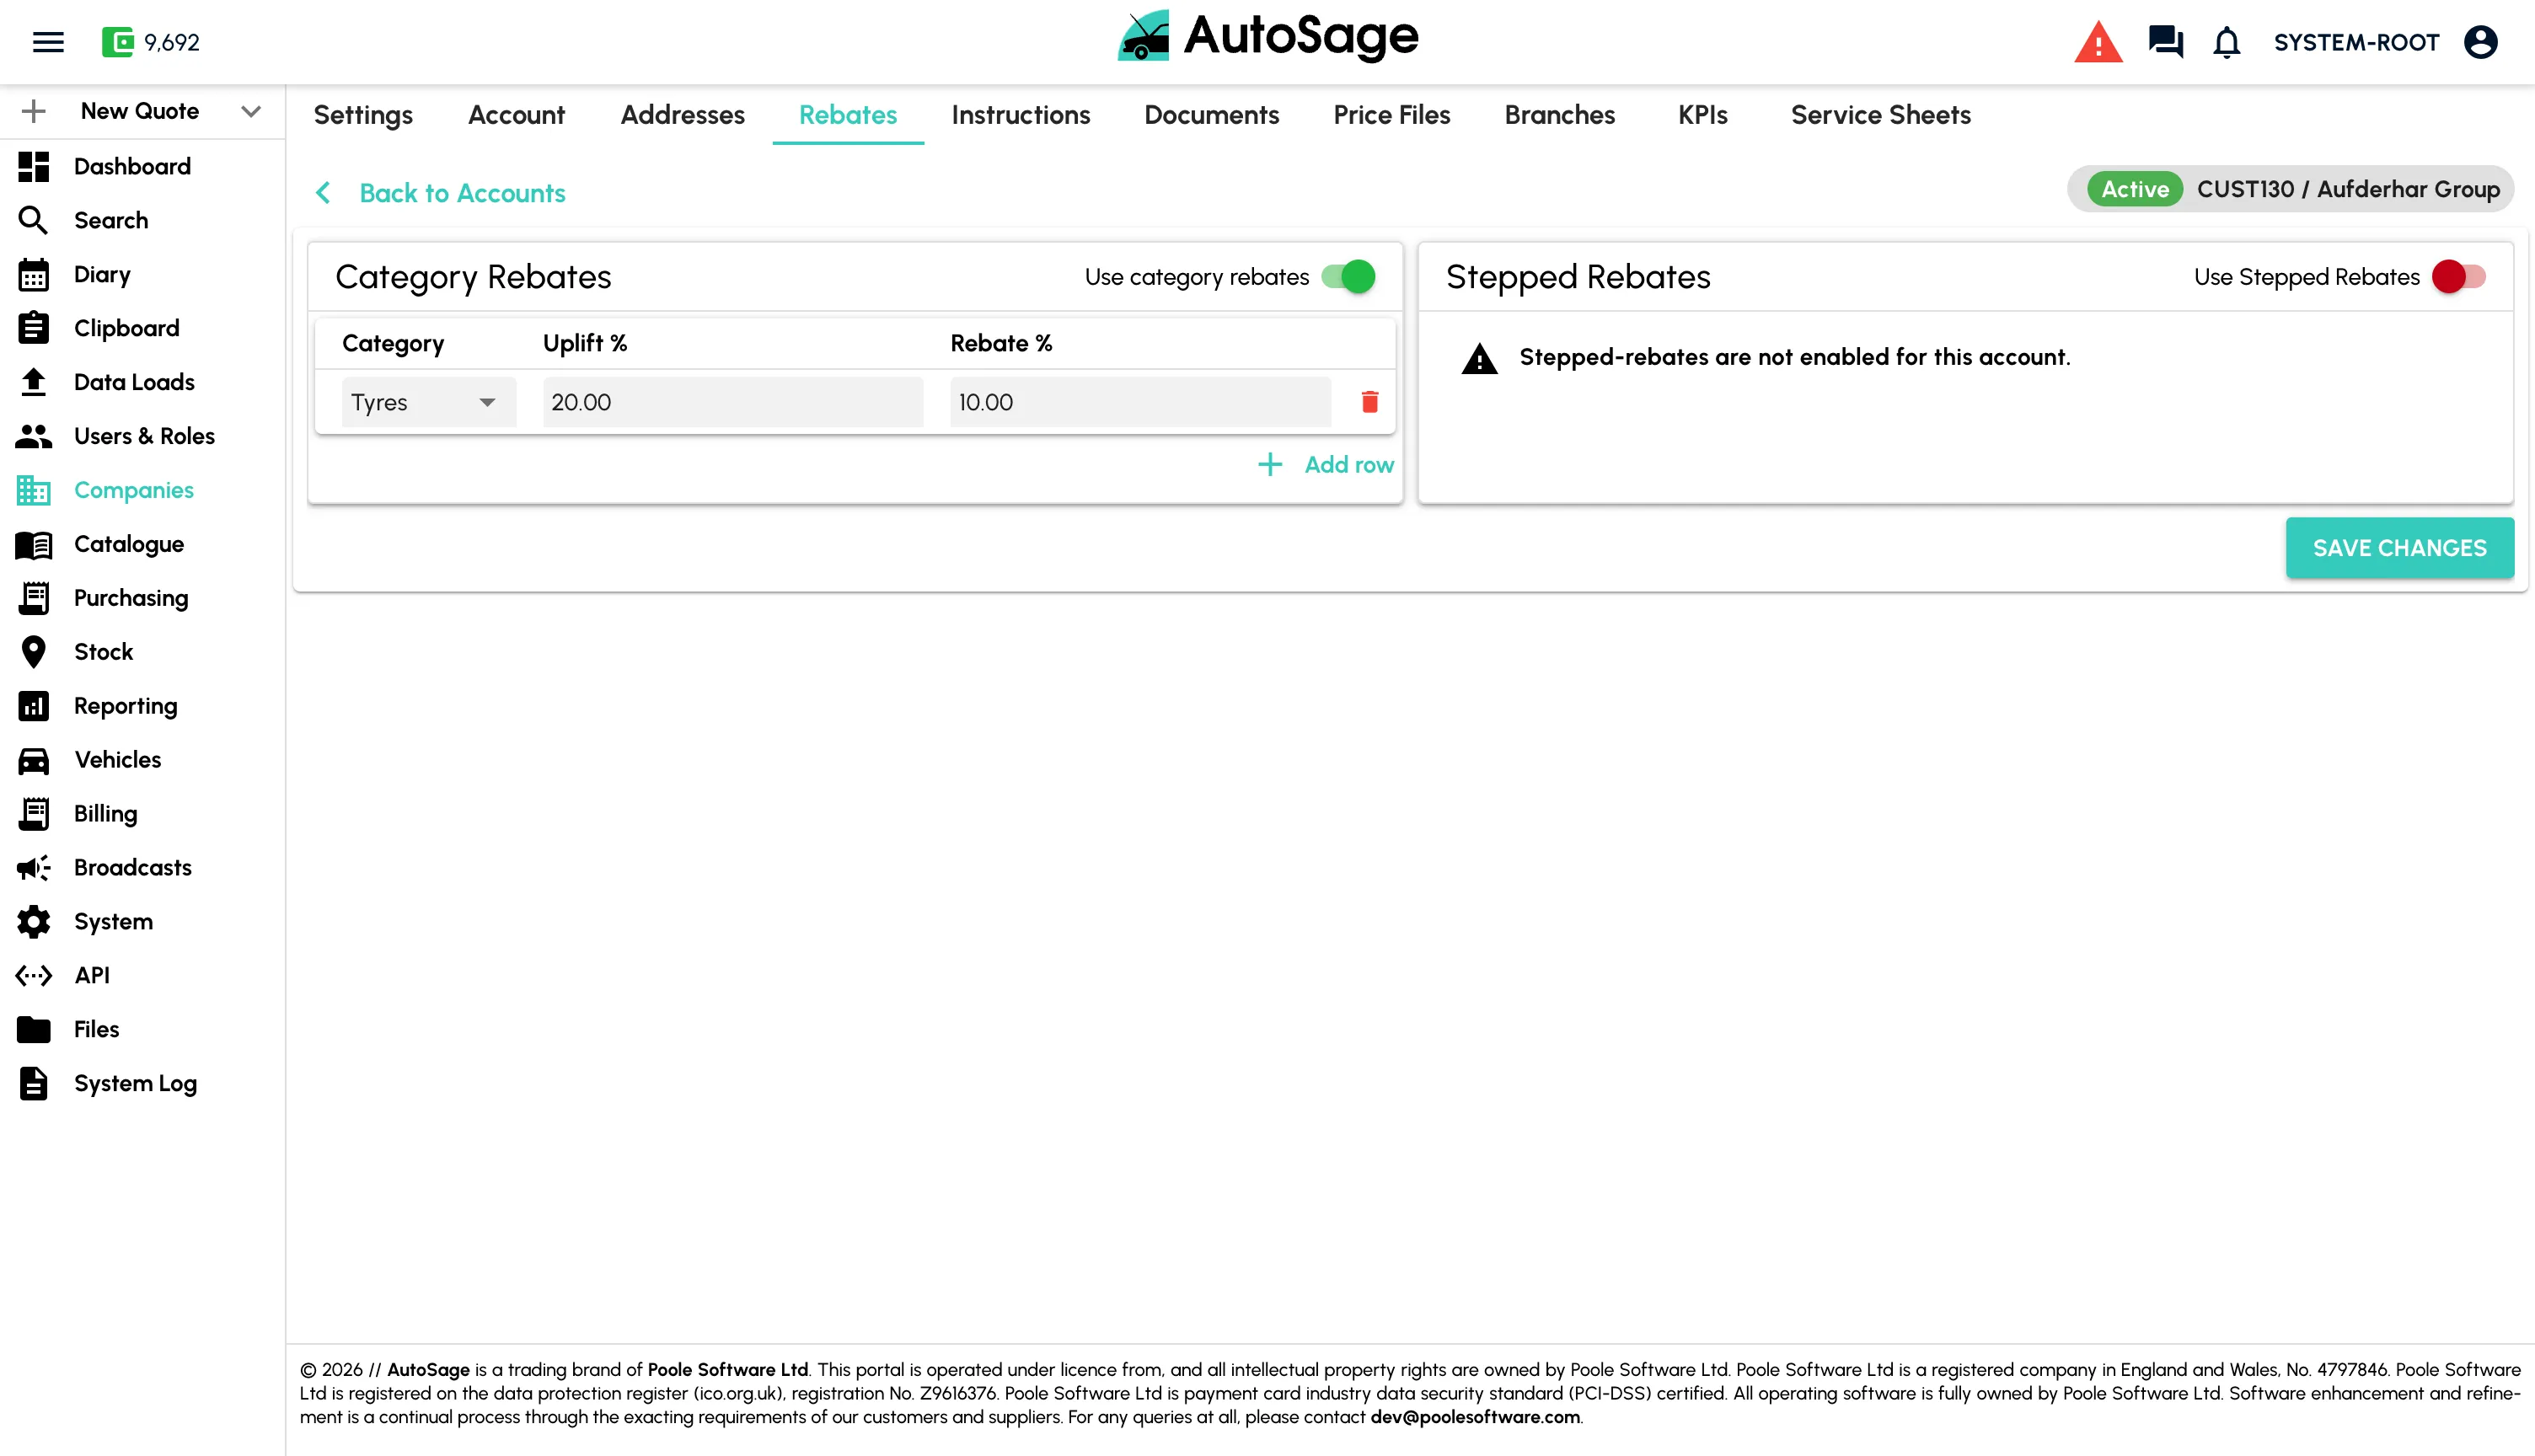
Task: Click the Diary calendar icon
Action: pos(33,274)
